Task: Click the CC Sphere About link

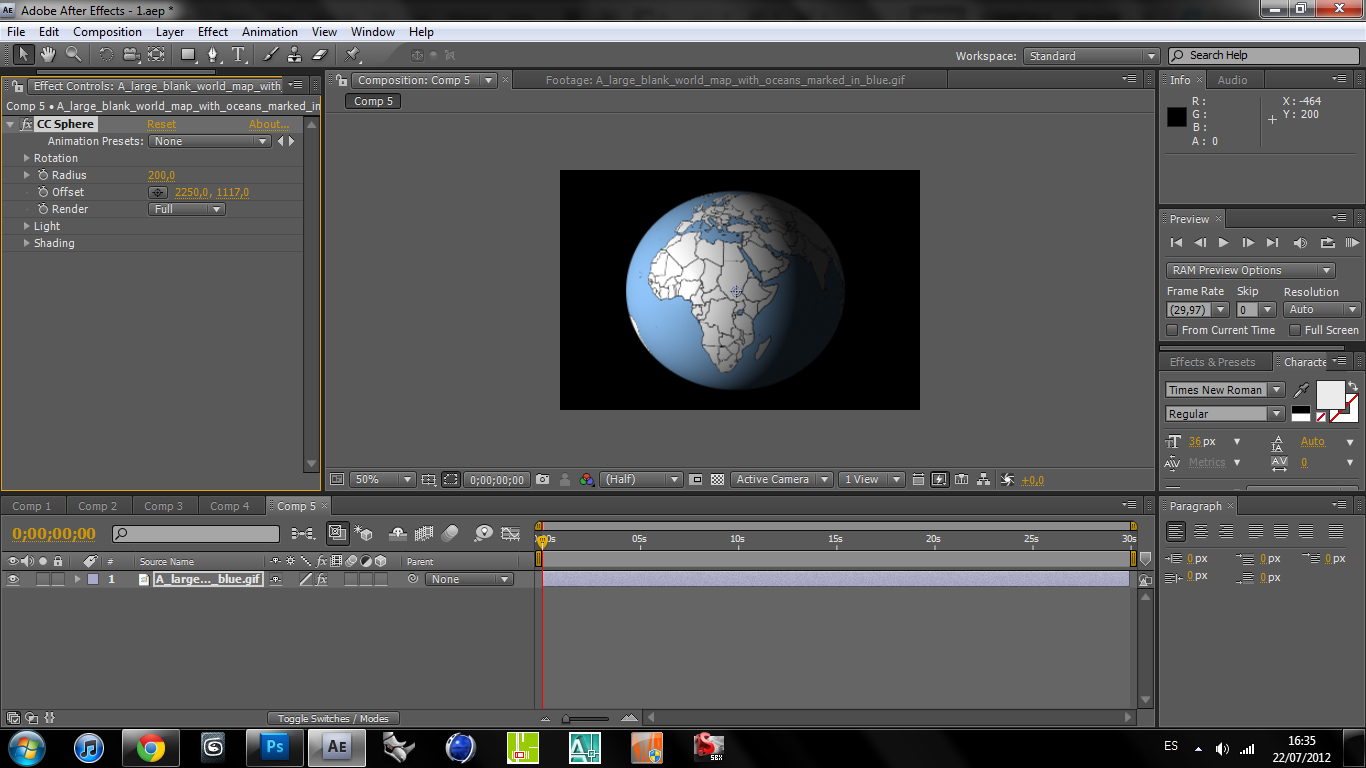Action: tap(269, 124)
